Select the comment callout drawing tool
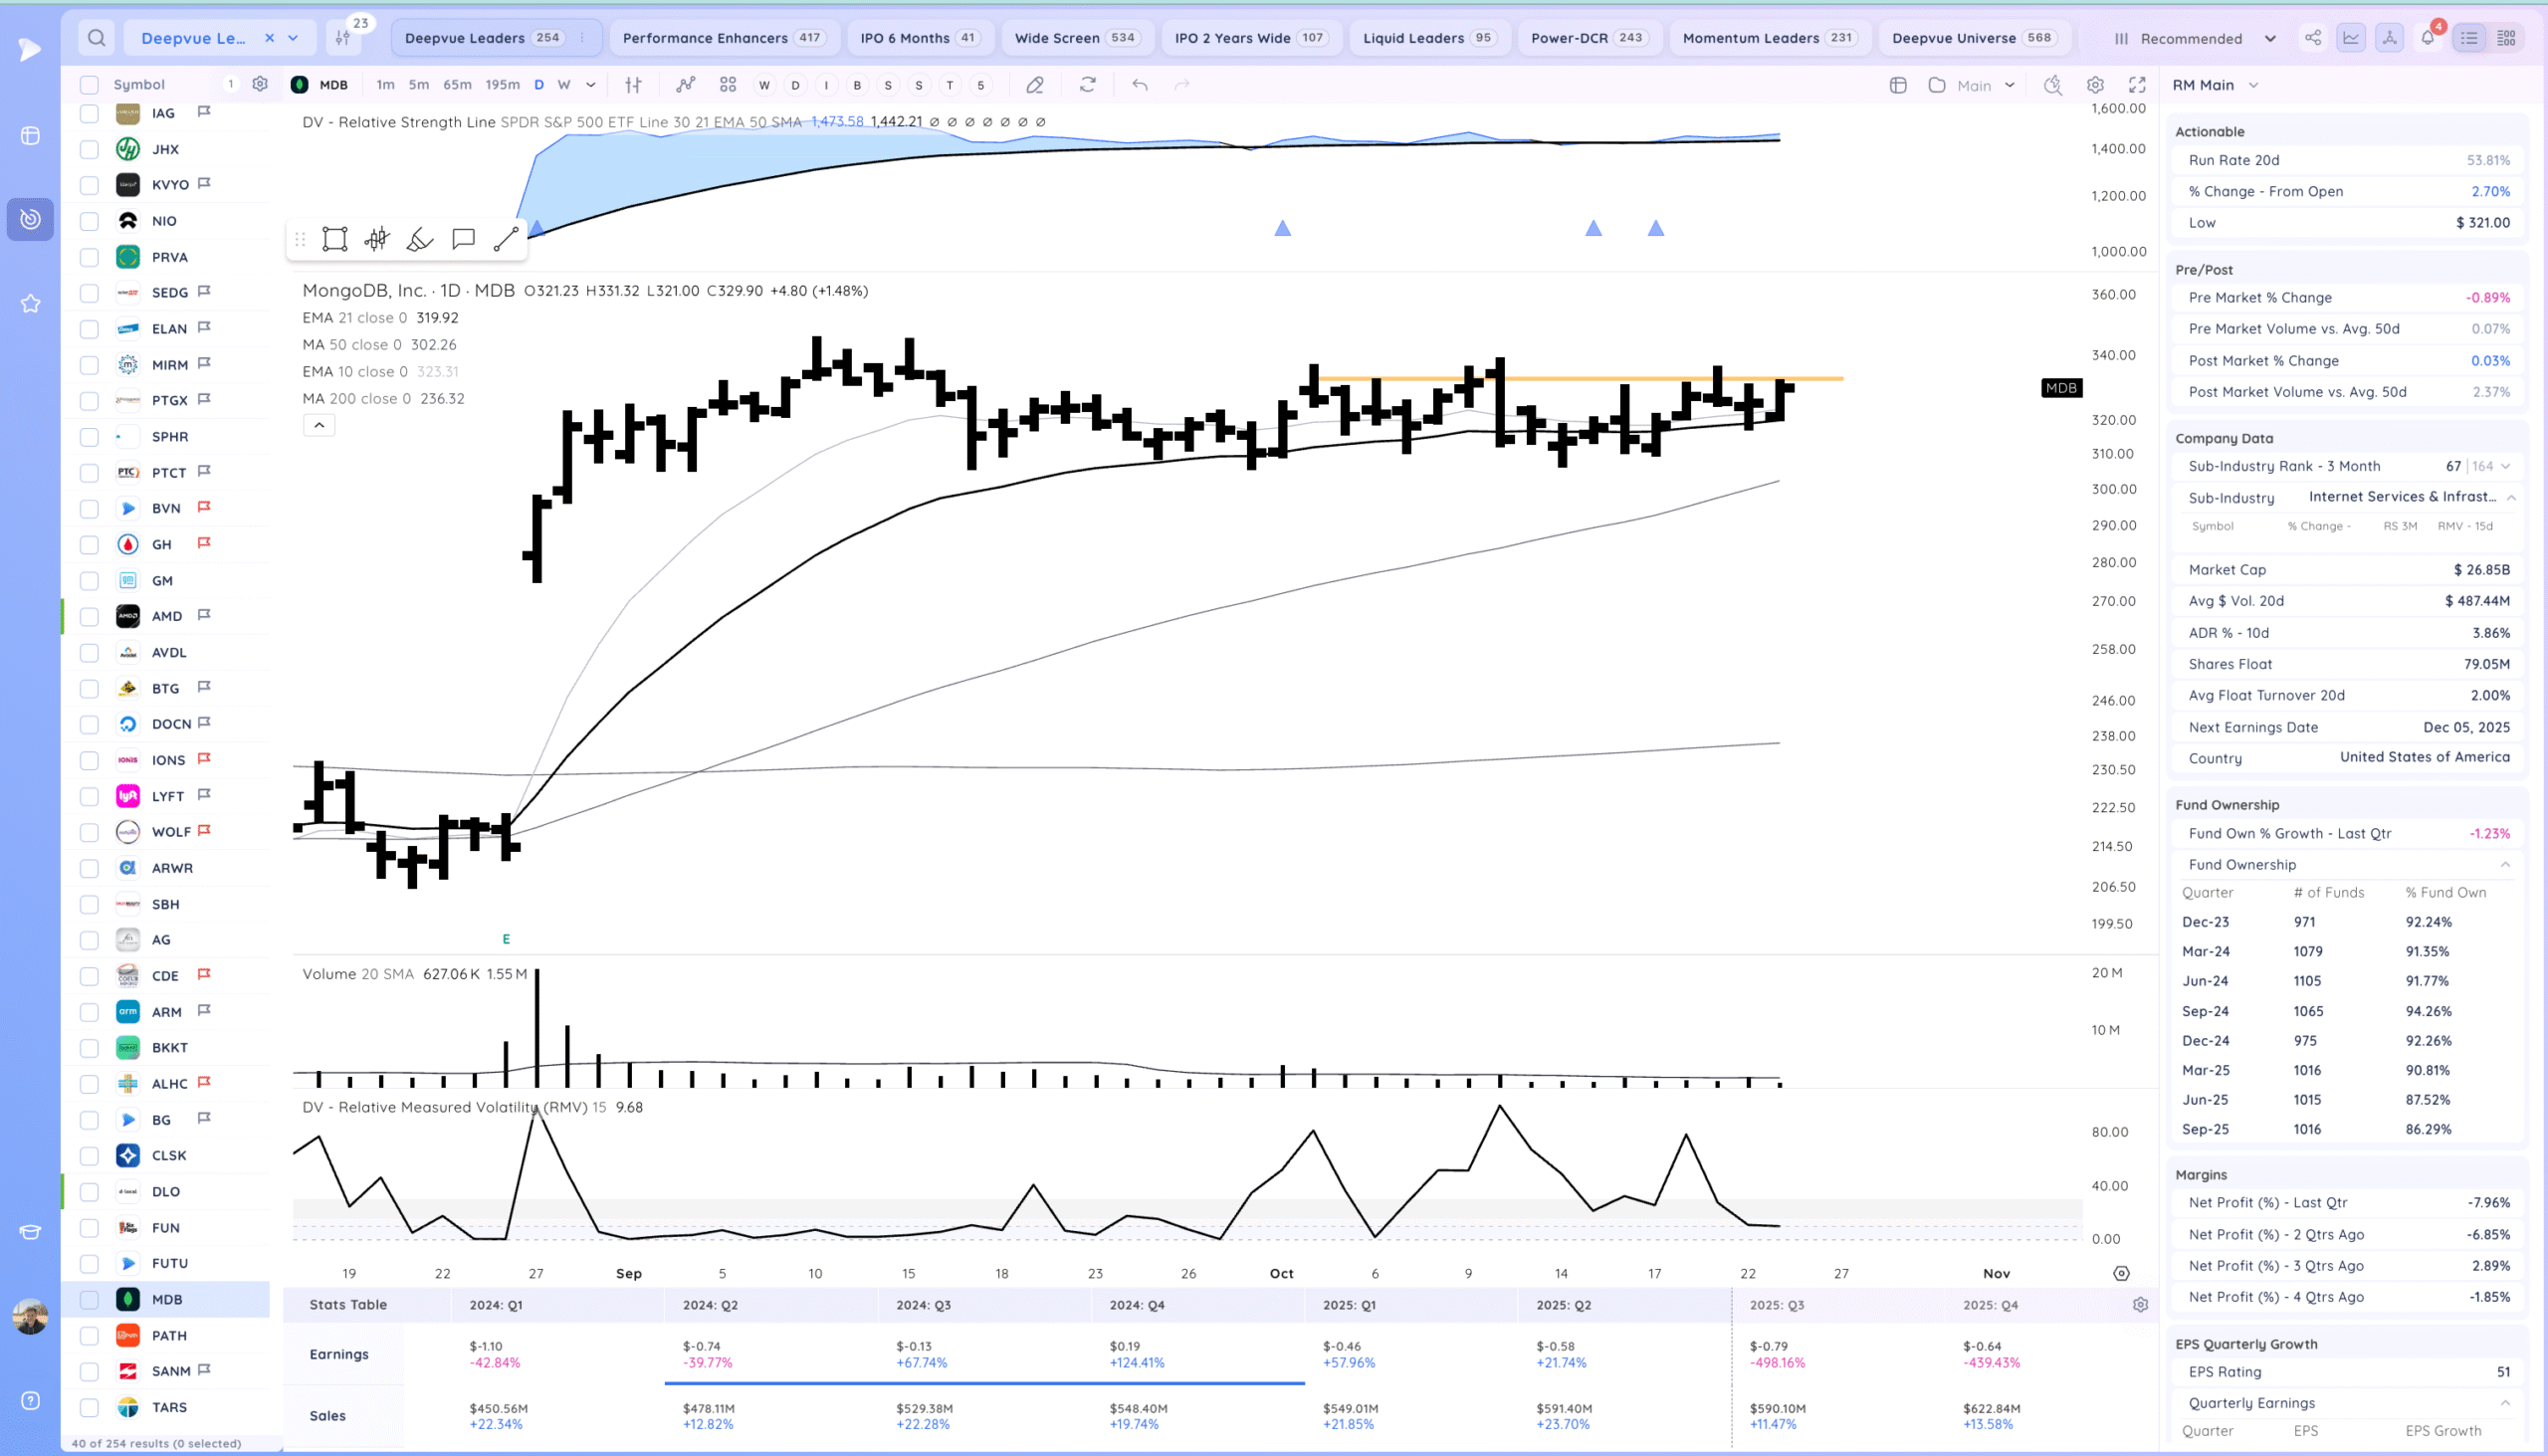This screenshot has width=2548, height=1456. (463, 239)
